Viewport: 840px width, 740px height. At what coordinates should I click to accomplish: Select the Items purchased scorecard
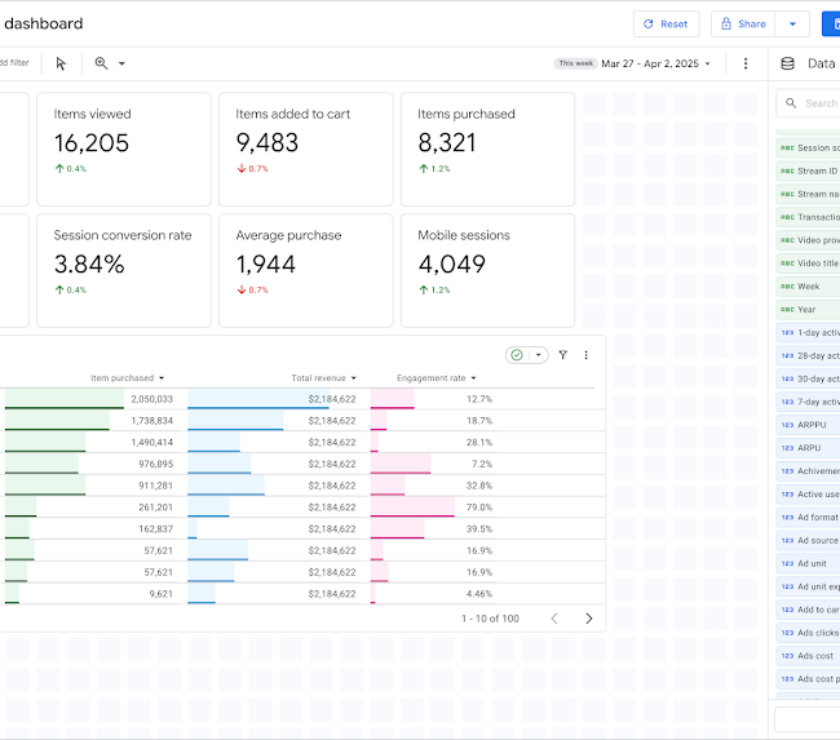tap(488, 149)
